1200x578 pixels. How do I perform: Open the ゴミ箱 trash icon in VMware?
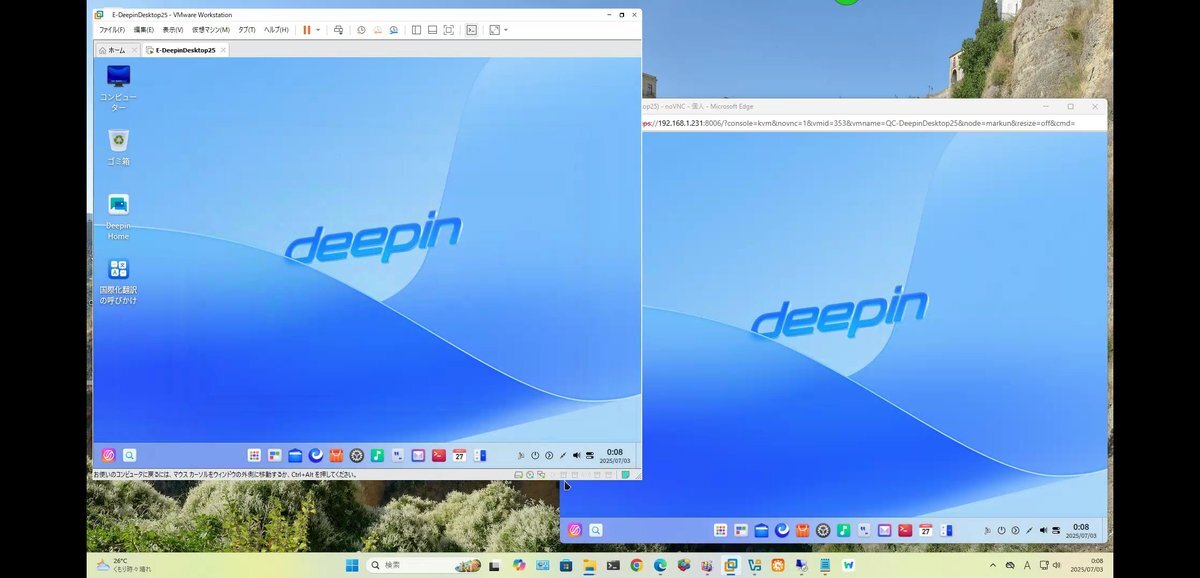tap(118, 146)
